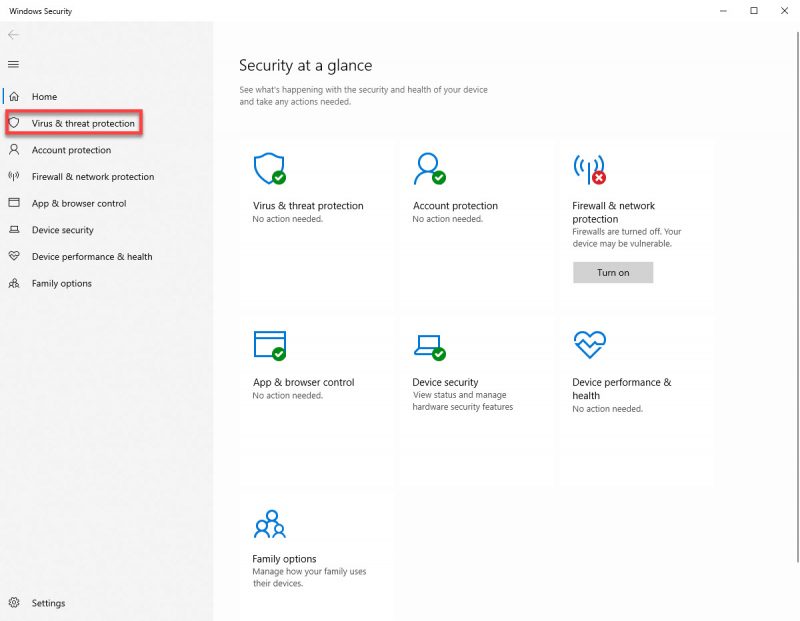Click the back arrow at top left
The image size is (800, 621).
pyautogui.click(x=13, y=35)
